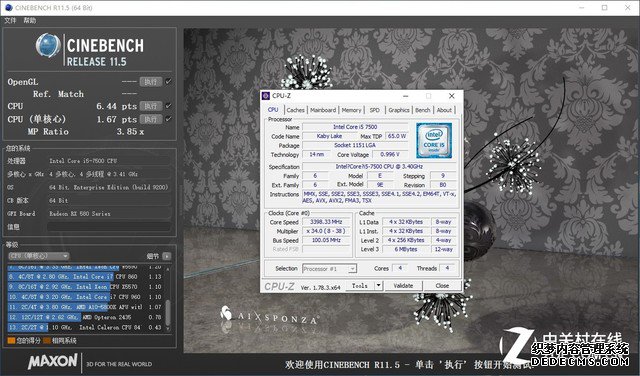The image size is (640, 376).
Task: Click the Level 3 cache value 6 MBytes
Action: (406, 249)
